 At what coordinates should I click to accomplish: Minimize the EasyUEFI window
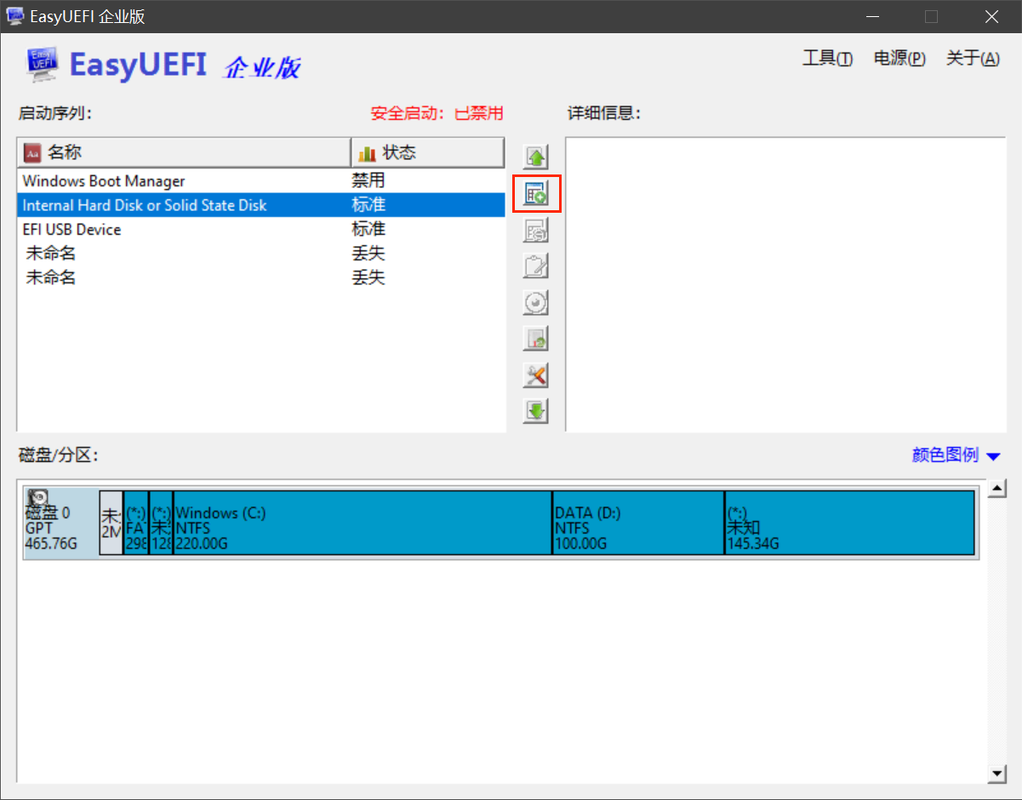pos(872,16)
